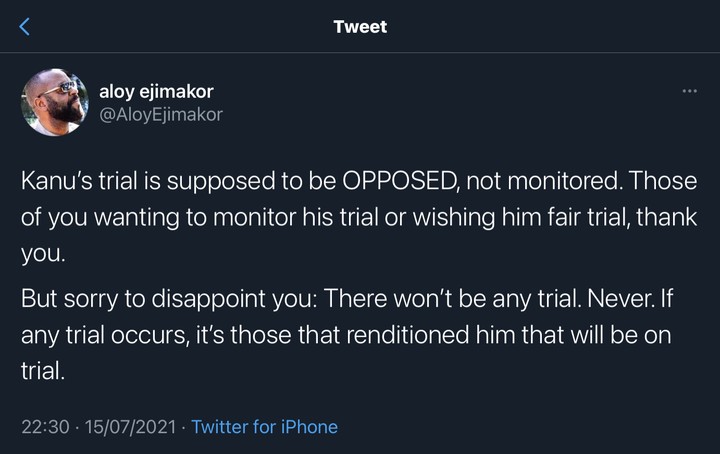The height and width of the screenshot is (454, 720).
Task: Open the tweet's three-dot more menu
Action: 688,91
